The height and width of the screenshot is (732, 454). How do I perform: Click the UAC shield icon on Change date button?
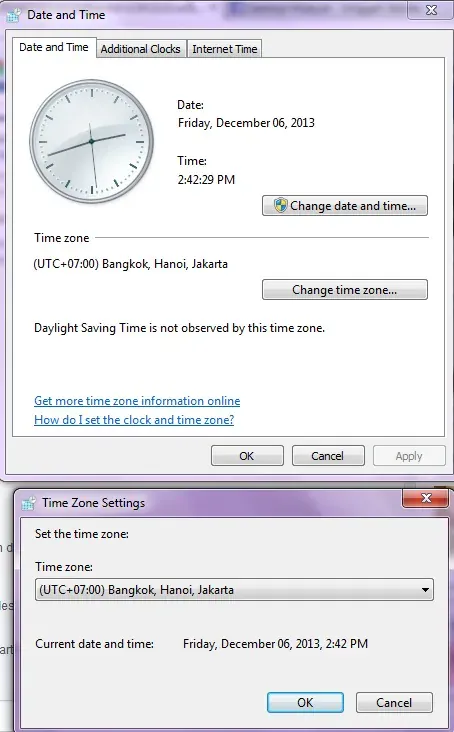pyautogui.click(x=280, y=205)
